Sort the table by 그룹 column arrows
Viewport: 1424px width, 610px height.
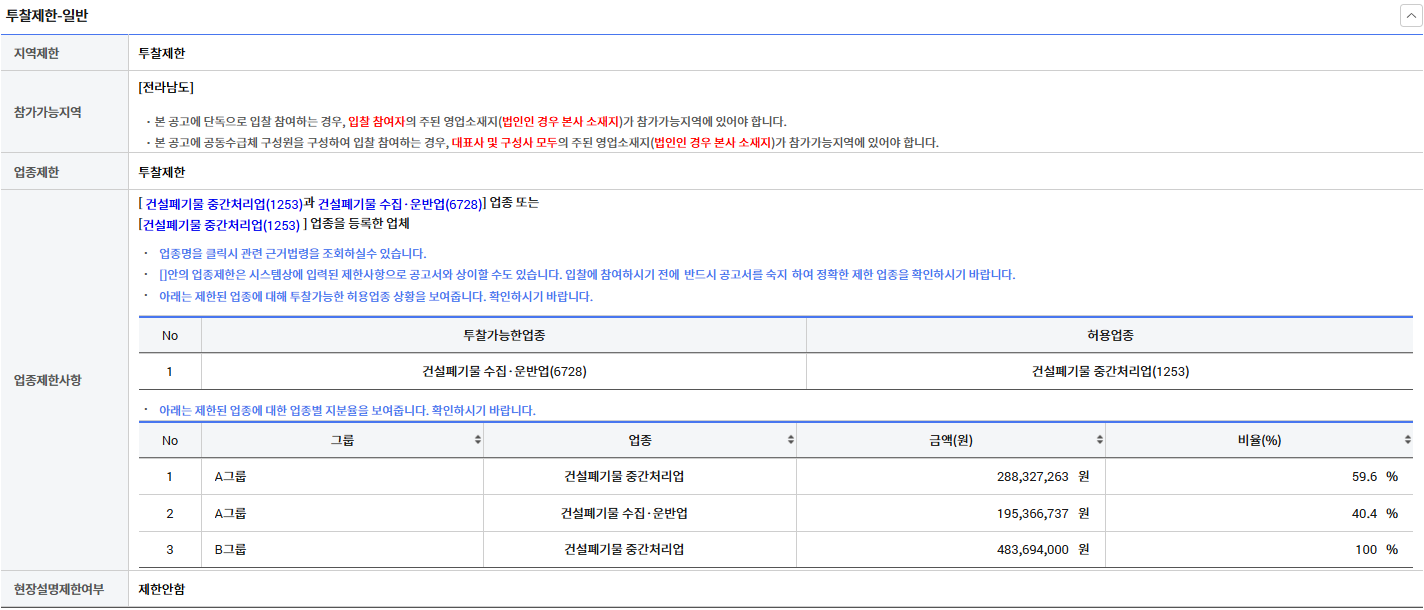[x=478, y=440]
